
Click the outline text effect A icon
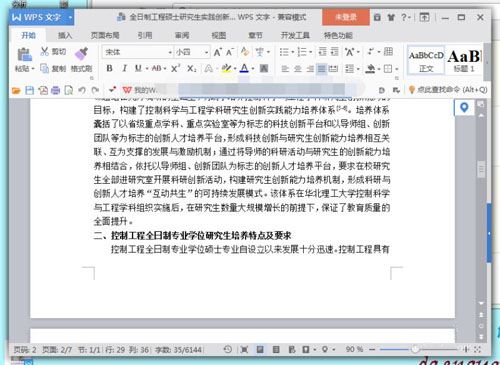pyautogui.click(x=209, y=69)
